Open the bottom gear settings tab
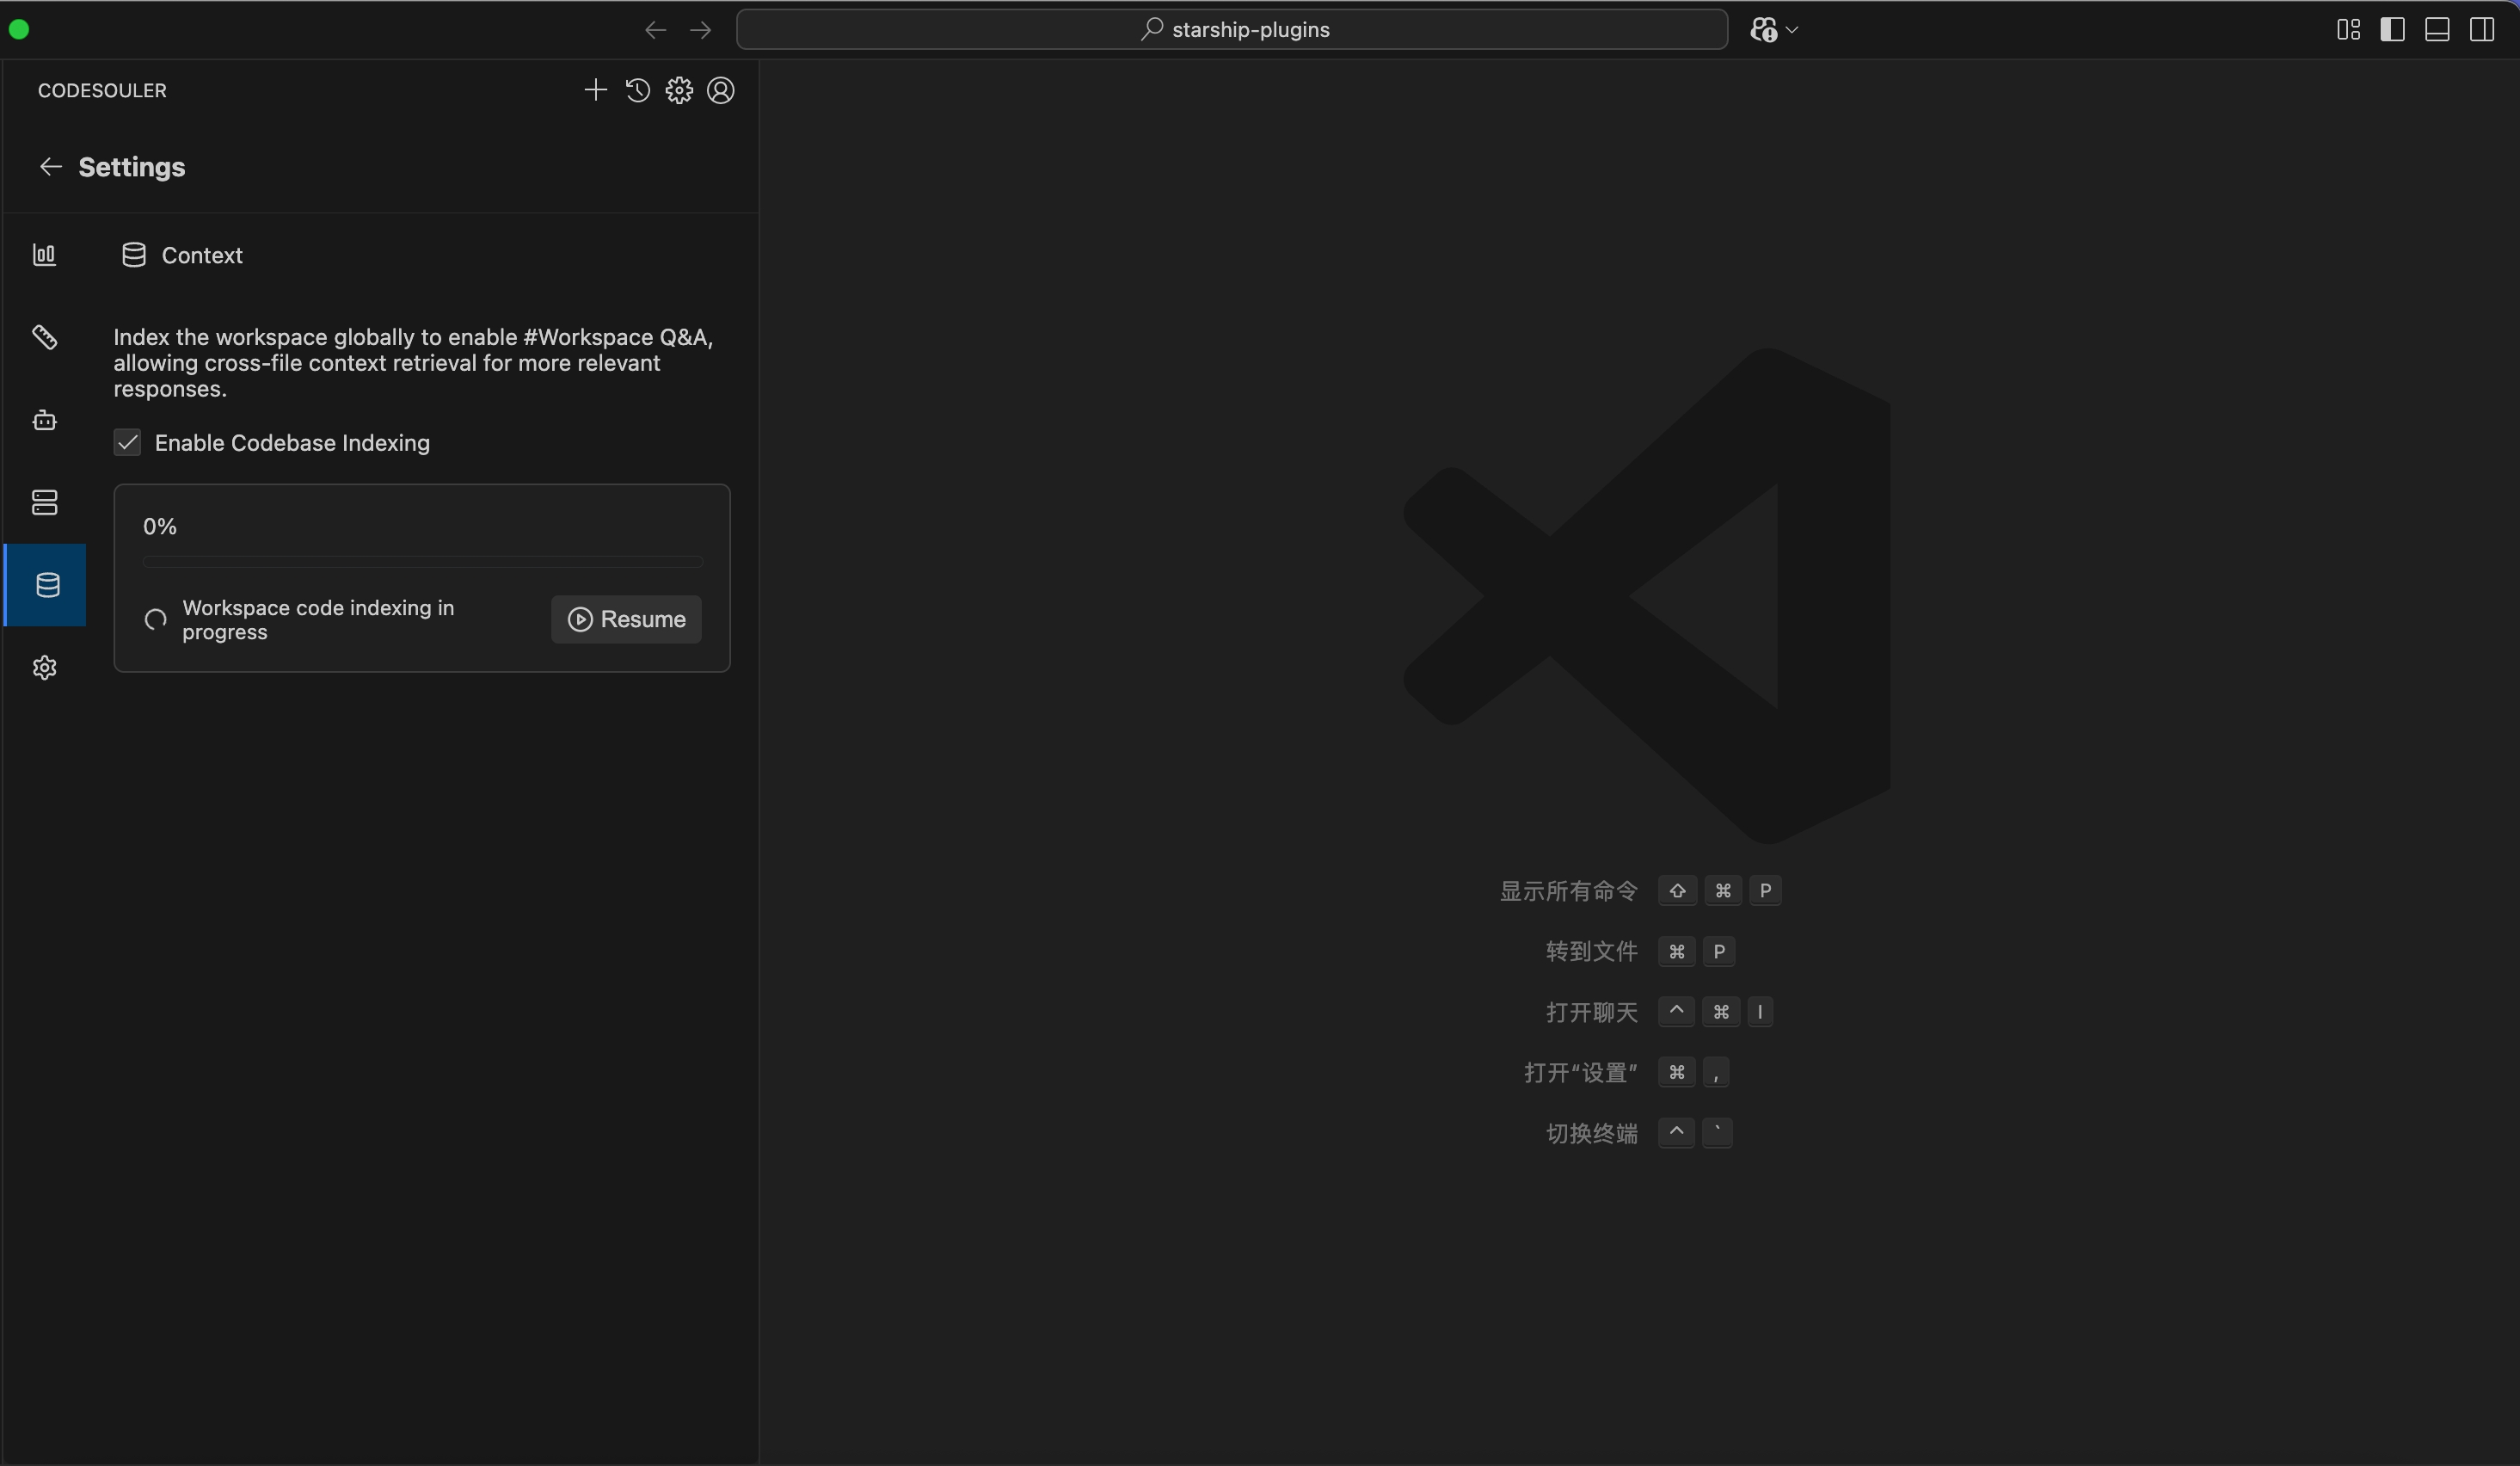The height and width of the screenshot is (1466, 2520). (x=45, y=667)
